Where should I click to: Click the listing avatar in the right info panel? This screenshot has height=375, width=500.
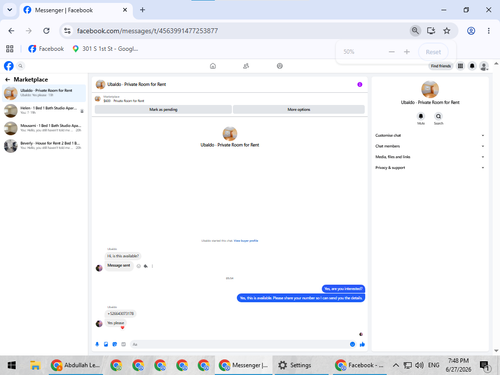pyautogui.click(x=430, y=89)
